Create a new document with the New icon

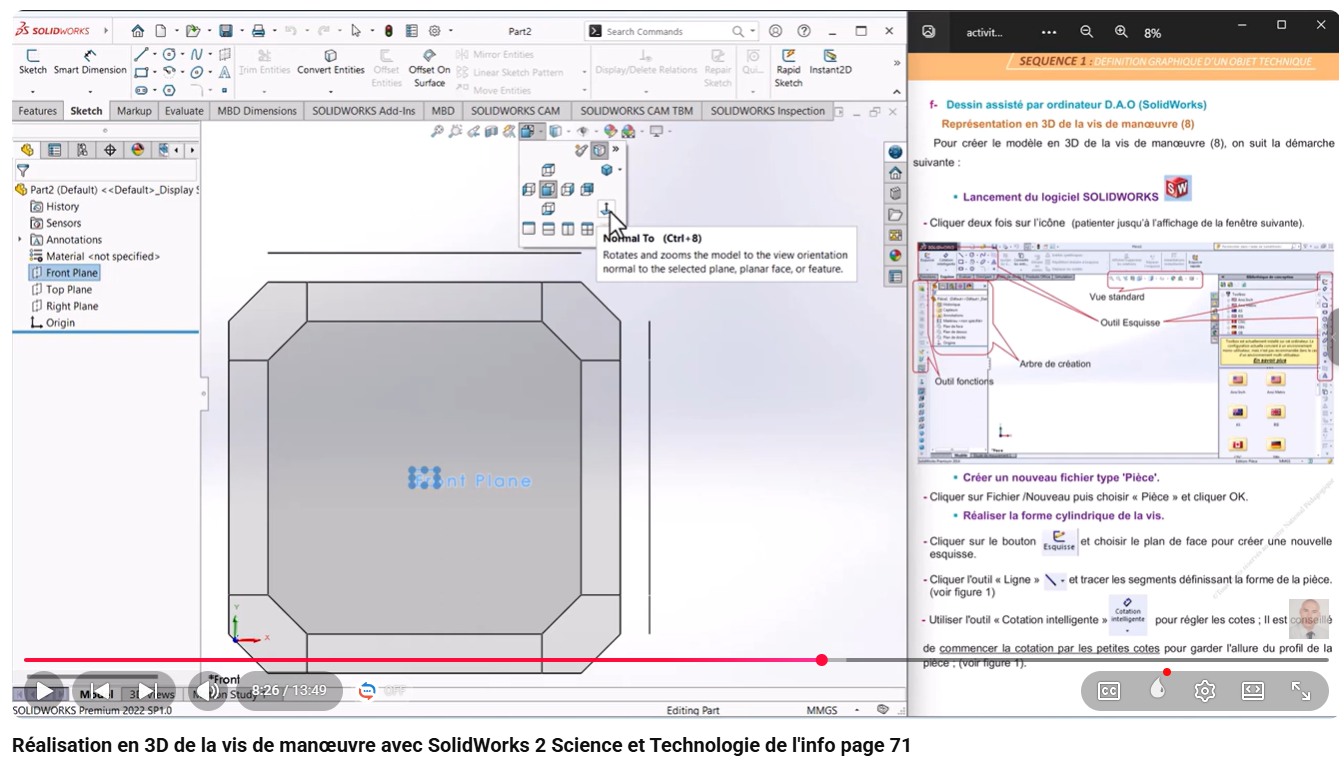(x=161, y=31)
